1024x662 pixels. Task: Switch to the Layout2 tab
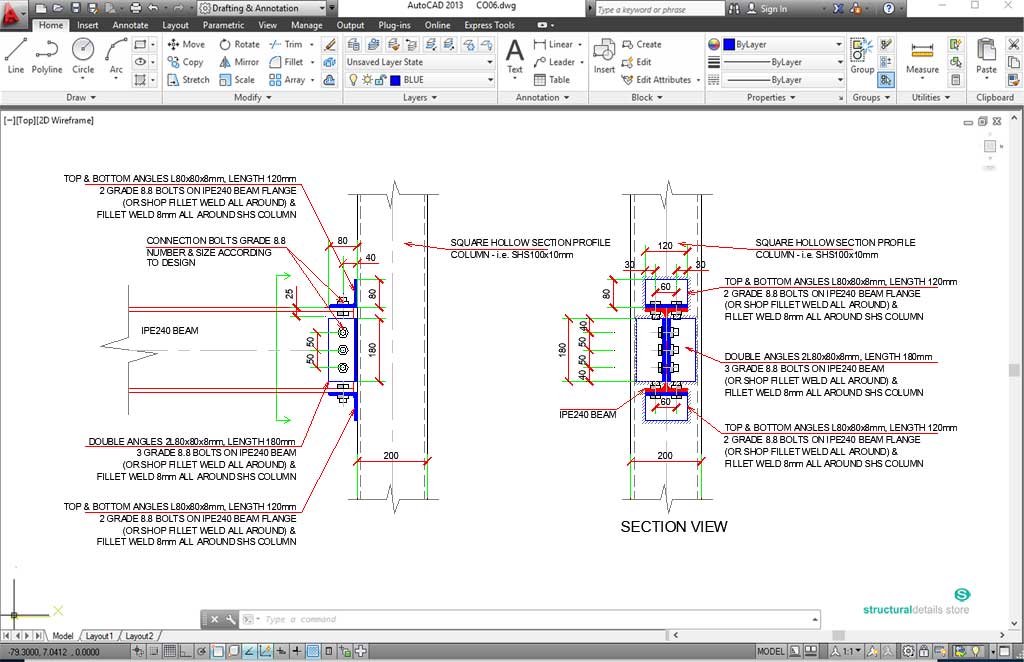point(139,635)
